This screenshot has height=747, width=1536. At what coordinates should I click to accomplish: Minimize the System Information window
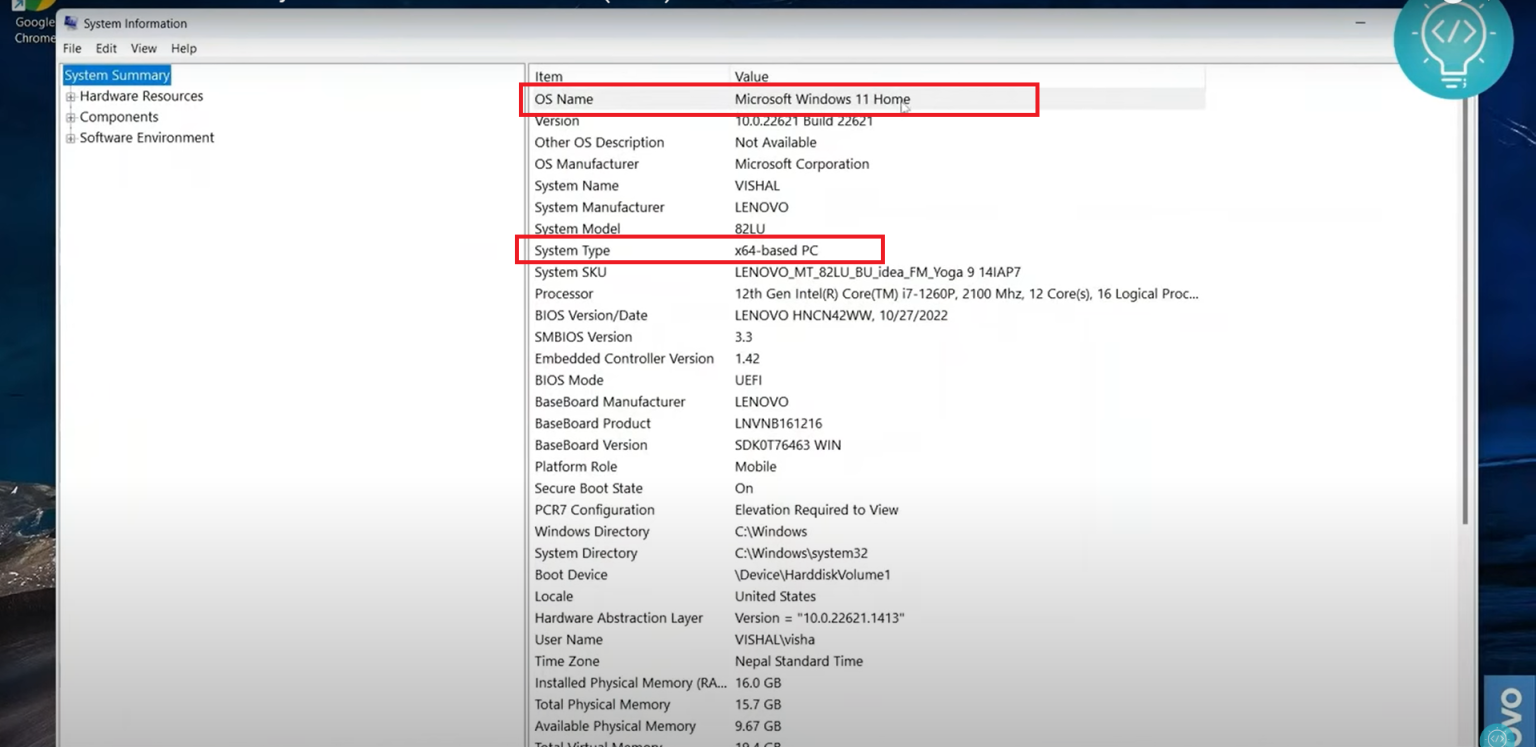(1360, 23)
